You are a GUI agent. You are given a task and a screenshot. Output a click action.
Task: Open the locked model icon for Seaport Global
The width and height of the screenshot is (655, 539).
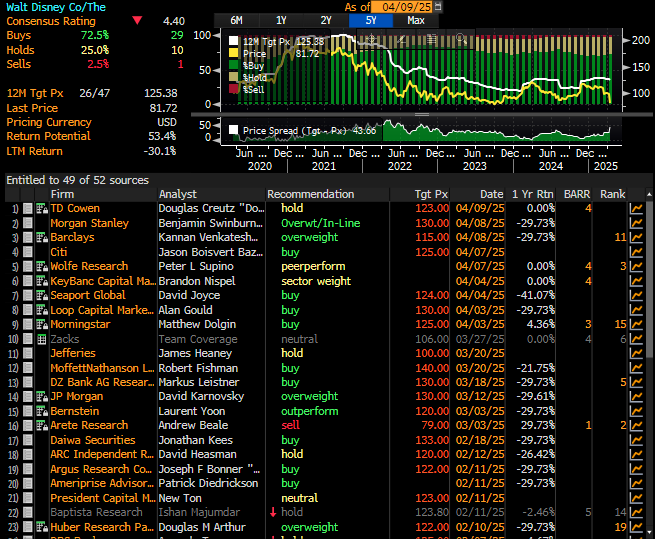(x=42, y=295)
